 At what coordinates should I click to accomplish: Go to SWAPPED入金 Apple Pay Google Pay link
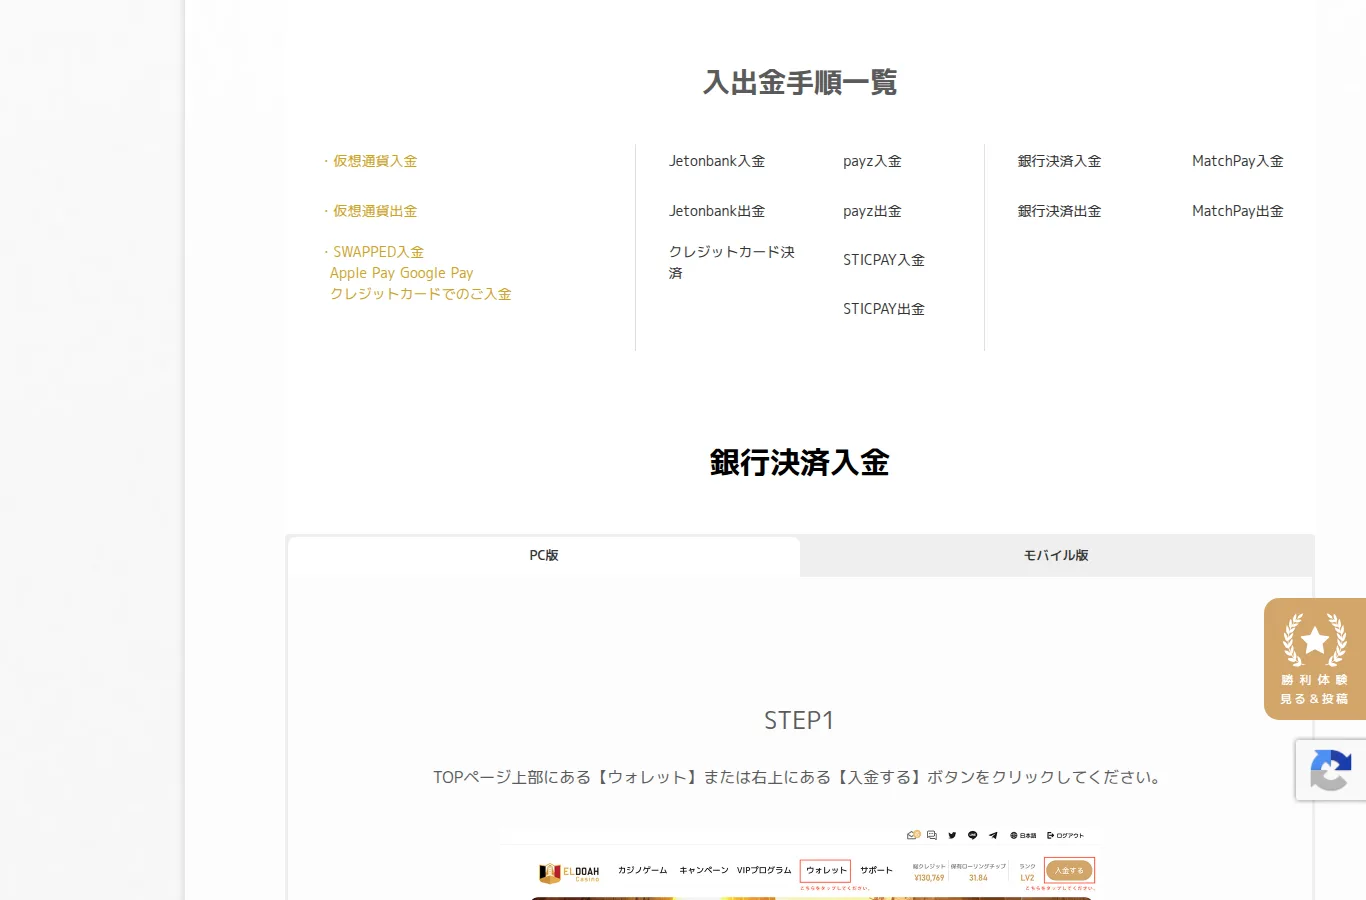pyautogui.click(x=420, y=273)
